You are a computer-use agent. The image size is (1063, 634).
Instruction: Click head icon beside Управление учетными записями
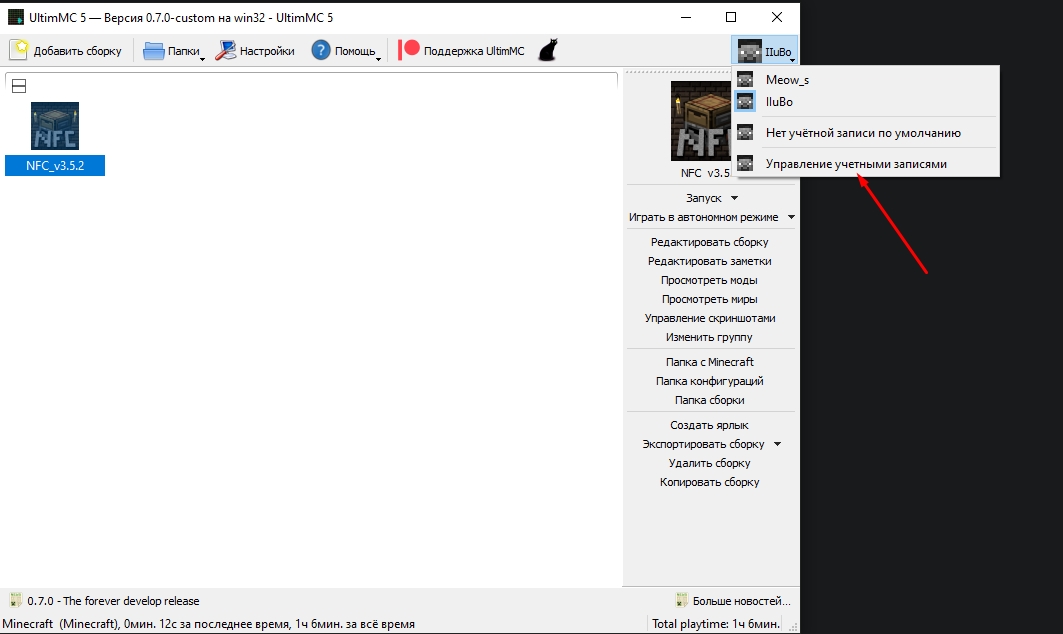click(745, 164)
